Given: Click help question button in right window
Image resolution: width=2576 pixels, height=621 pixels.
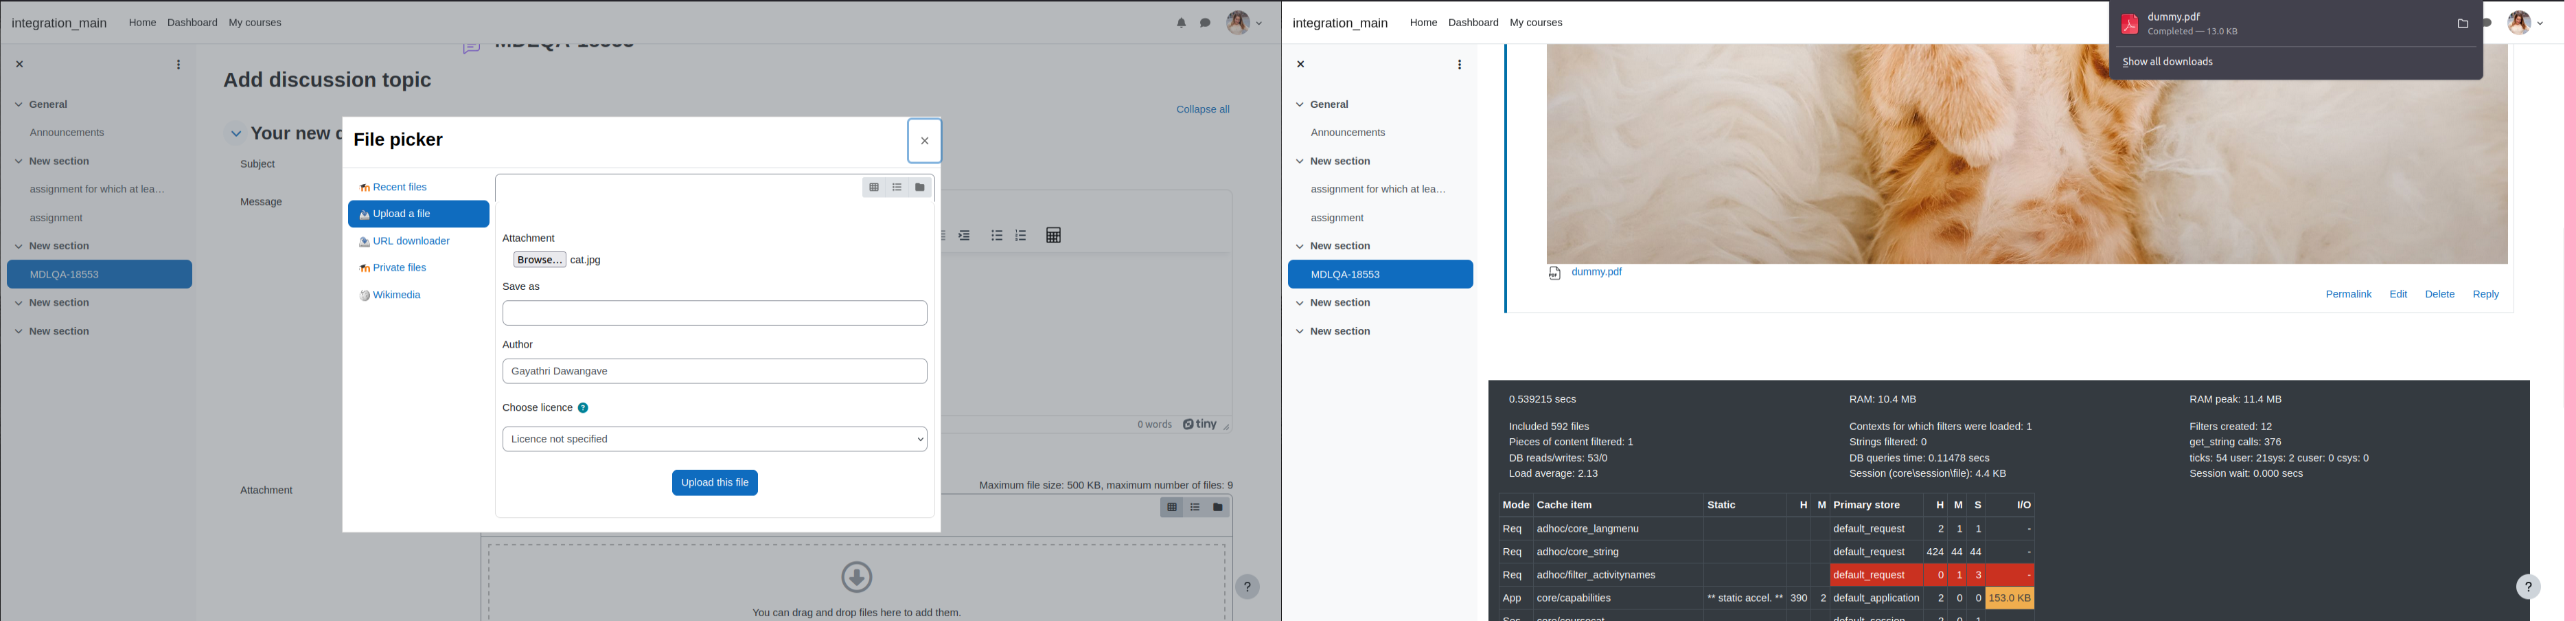Looking at the screenshot, I should point(2528,587).
